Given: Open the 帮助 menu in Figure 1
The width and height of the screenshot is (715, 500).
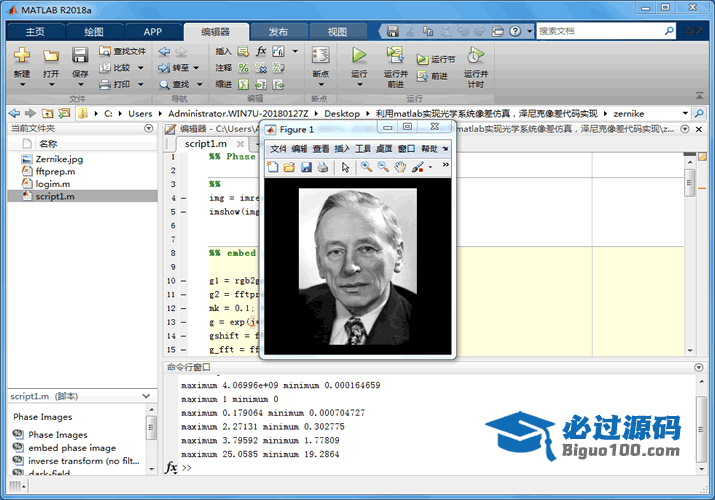Looking at the screenshot, I should 429,149.
